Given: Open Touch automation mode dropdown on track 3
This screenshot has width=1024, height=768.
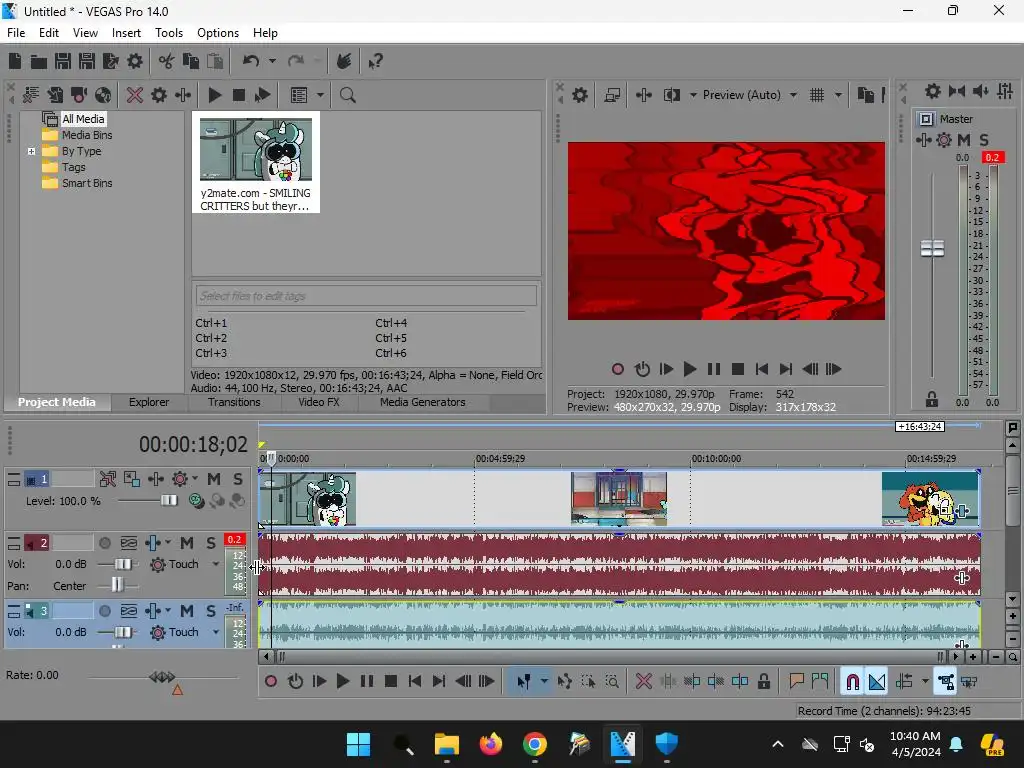Looking at the screenshot, I should pos(216,632).
